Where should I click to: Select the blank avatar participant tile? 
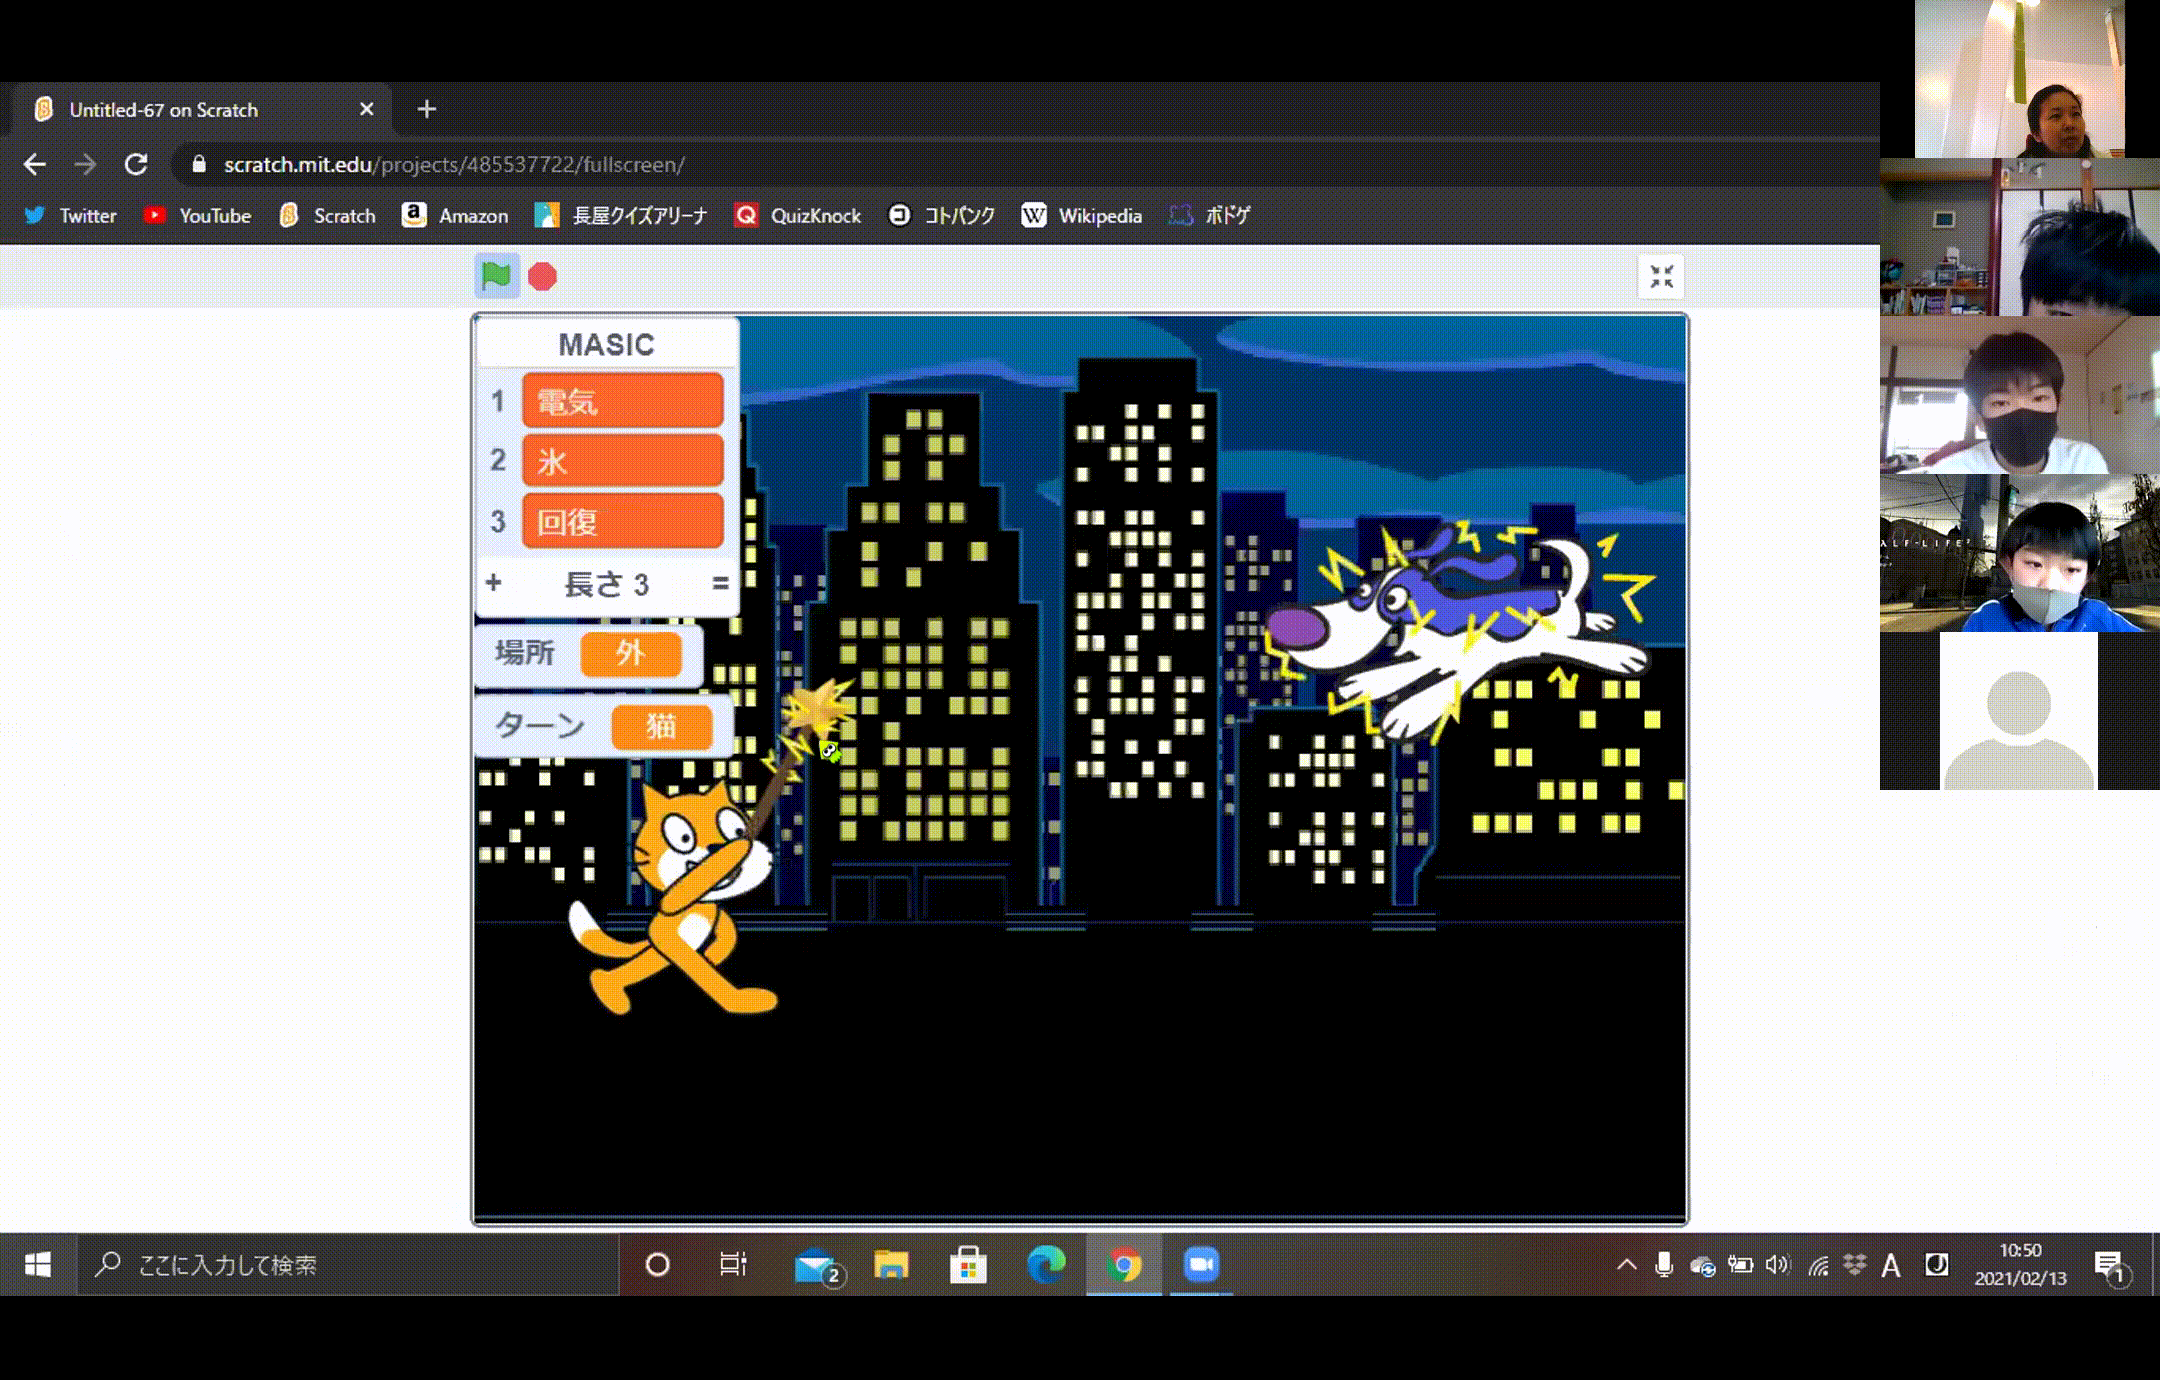[x=2019, y=711]
